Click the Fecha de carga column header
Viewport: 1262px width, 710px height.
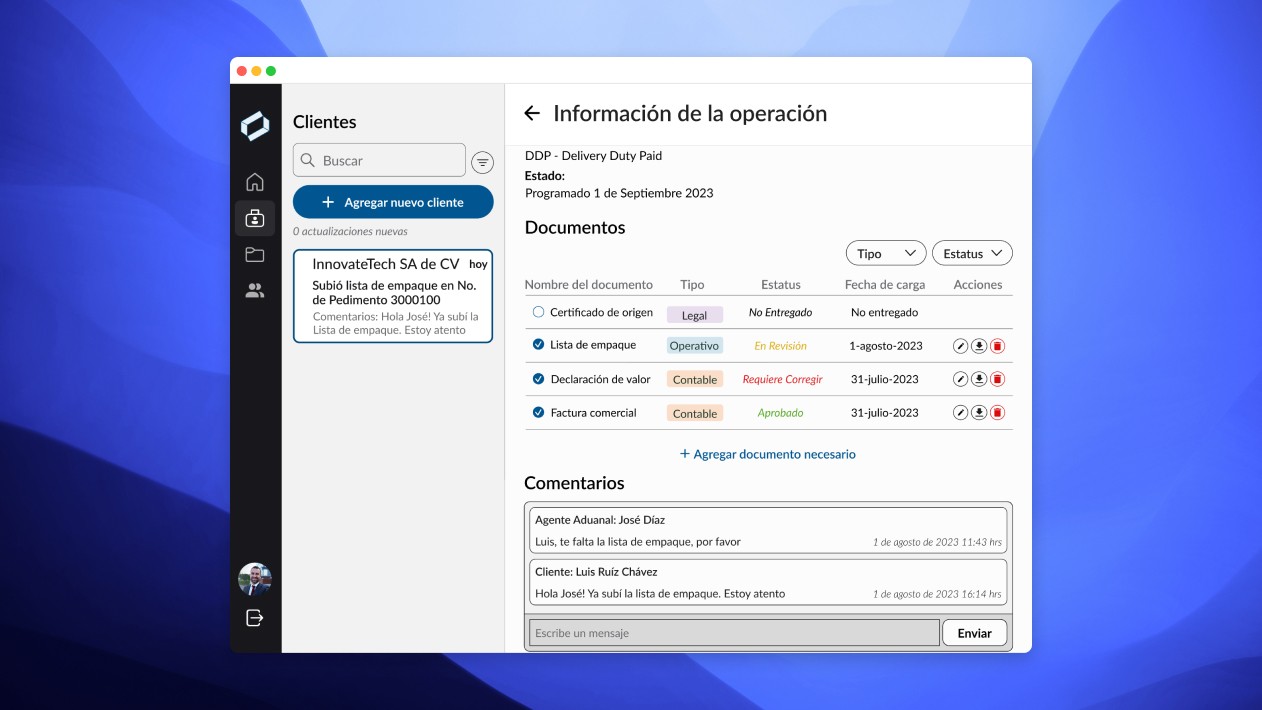885,285
